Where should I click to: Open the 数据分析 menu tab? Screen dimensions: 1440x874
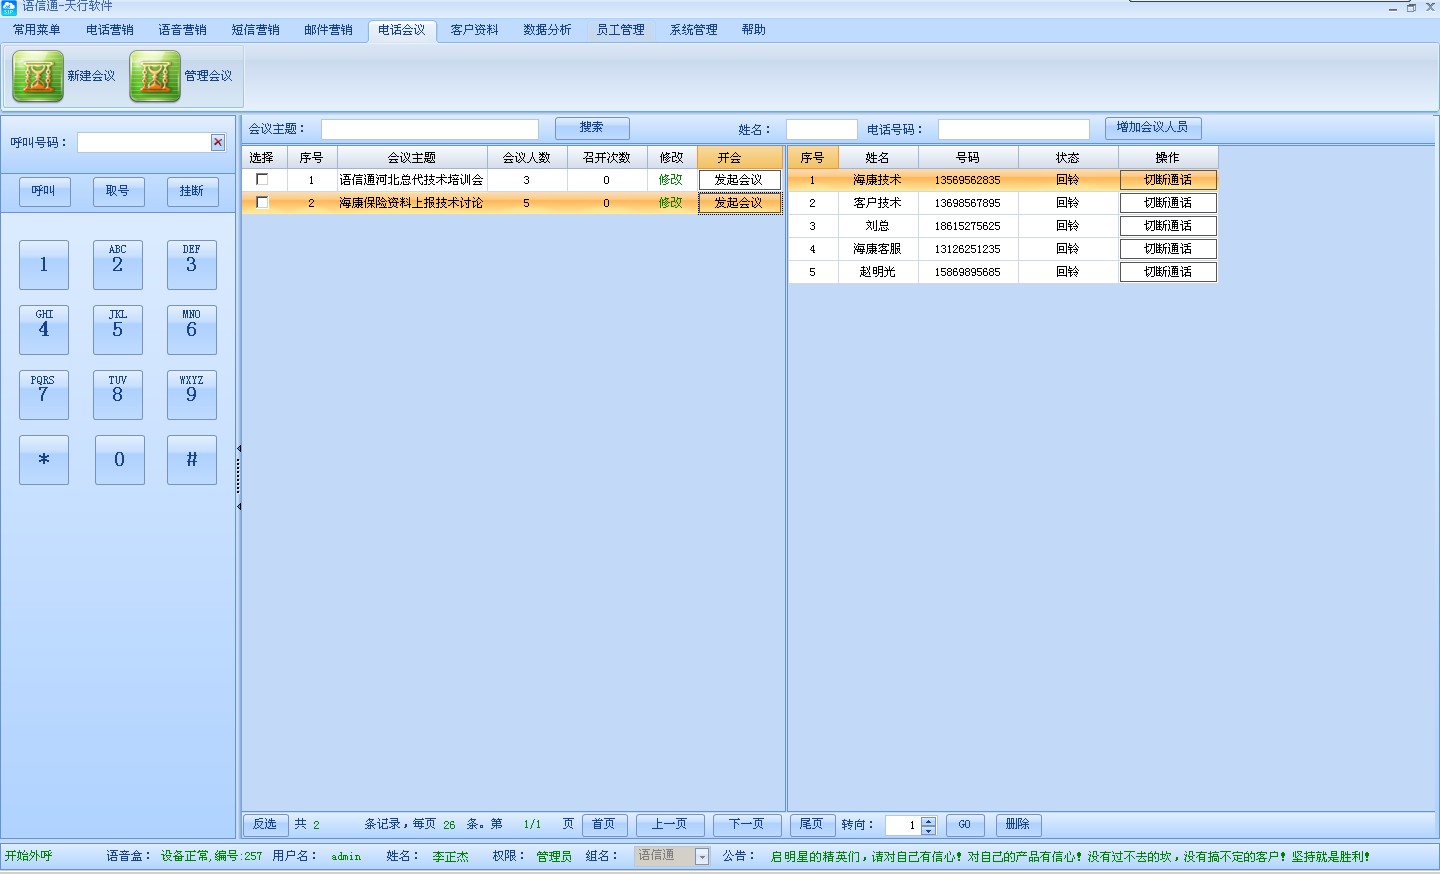pyautogui.click(x=547, y=30)
